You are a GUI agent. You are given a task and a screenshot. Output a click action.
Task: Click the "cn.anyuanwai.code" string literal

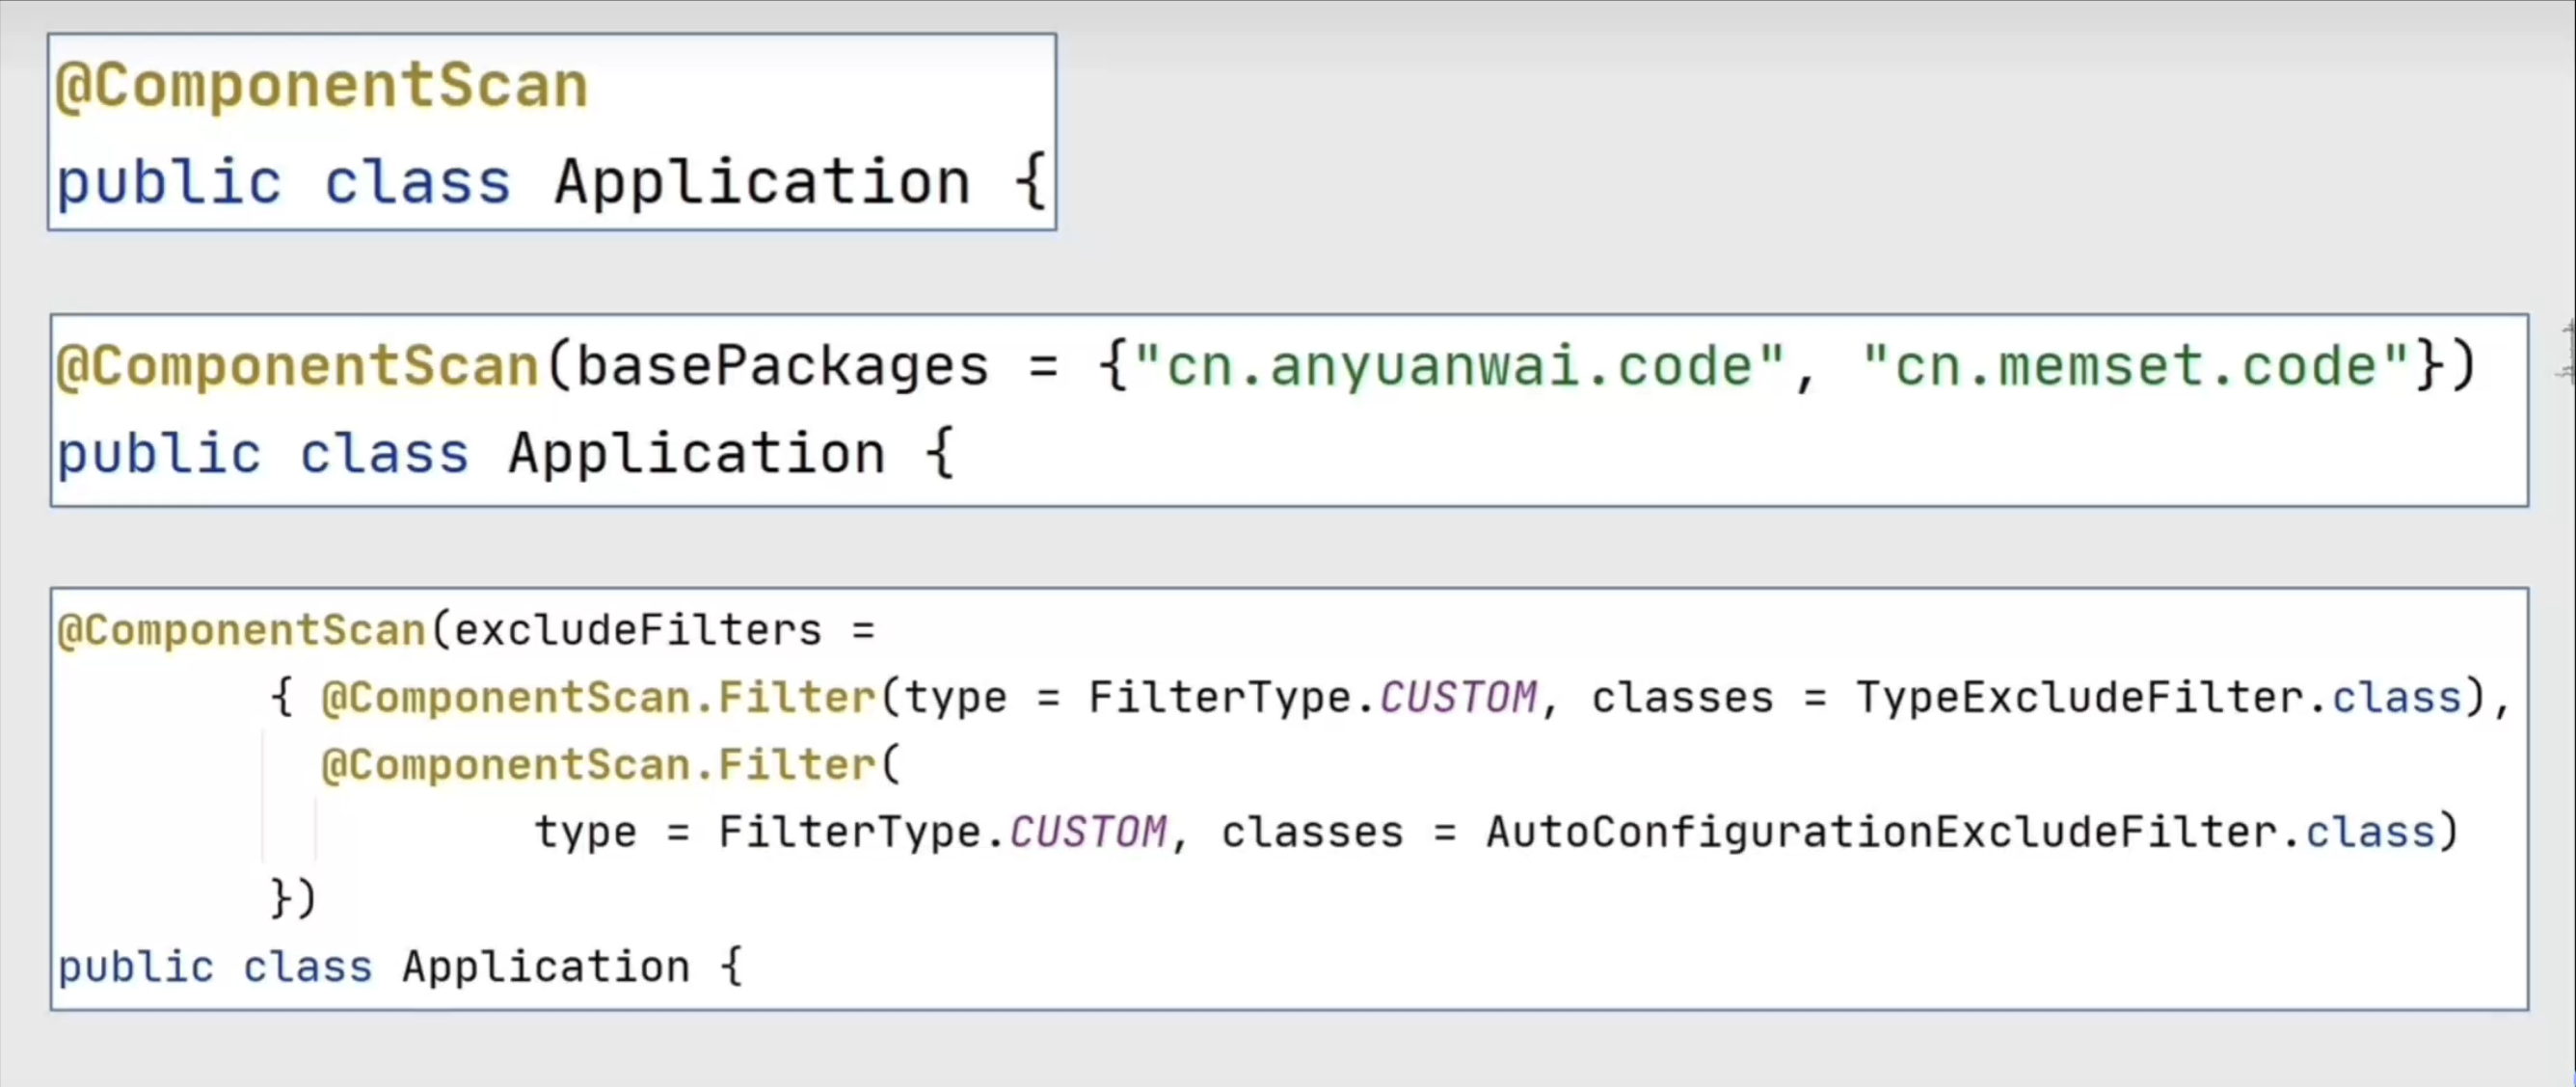point(1459,366)
